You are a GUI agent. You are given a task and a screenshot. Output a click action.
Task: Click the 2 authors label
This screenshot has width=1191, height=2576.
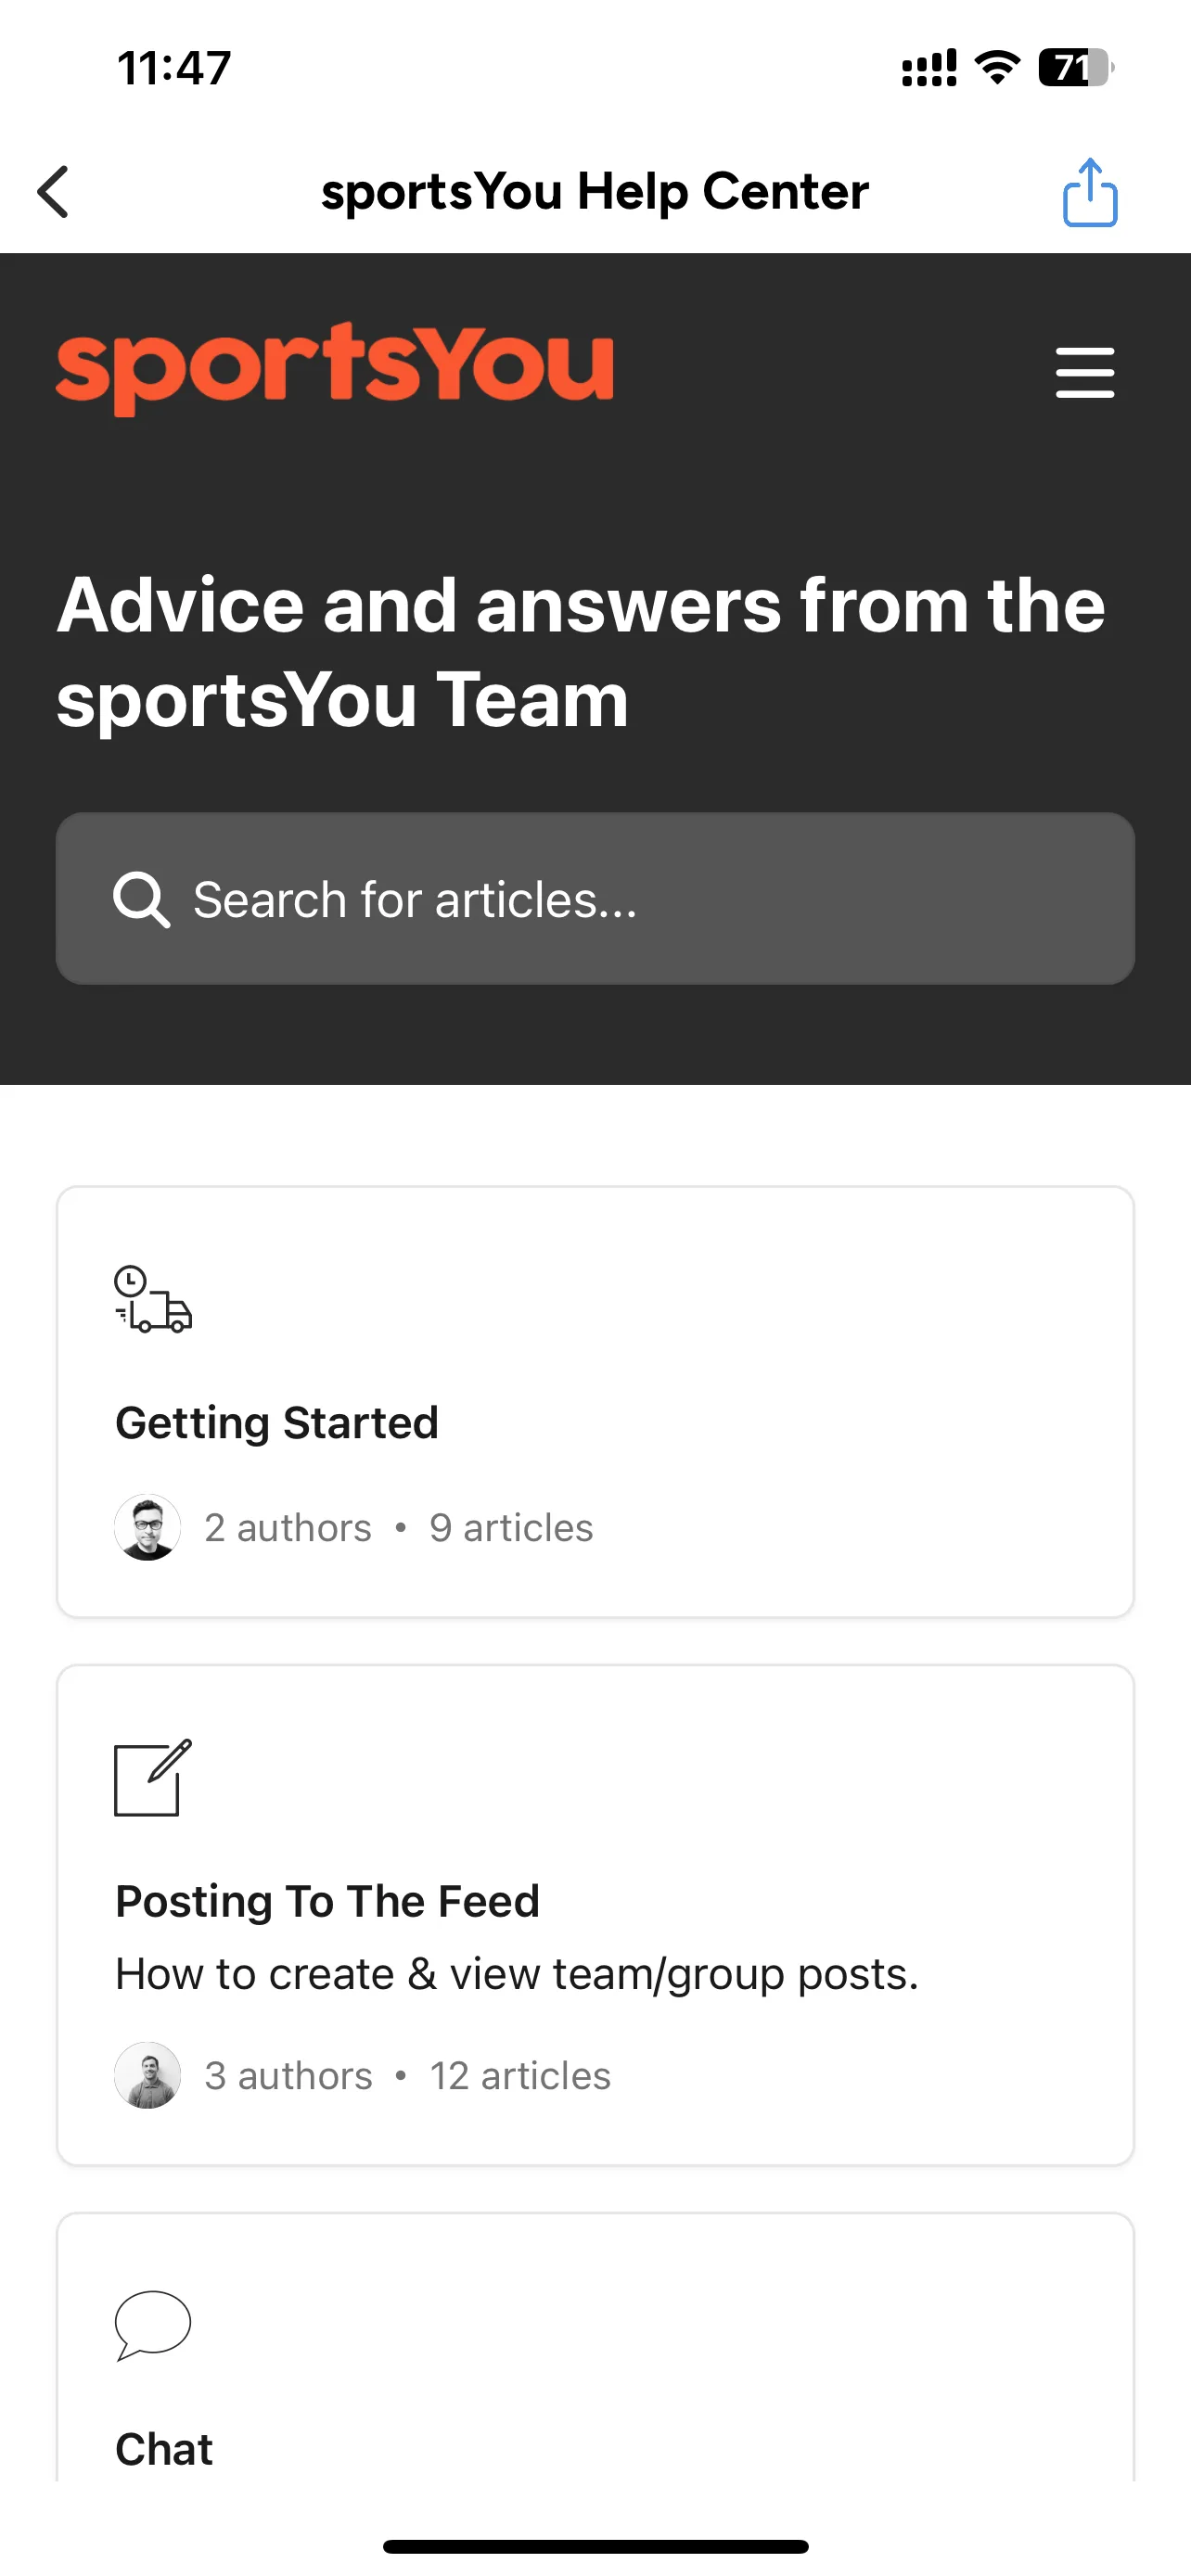click(x=288, y=1528)
